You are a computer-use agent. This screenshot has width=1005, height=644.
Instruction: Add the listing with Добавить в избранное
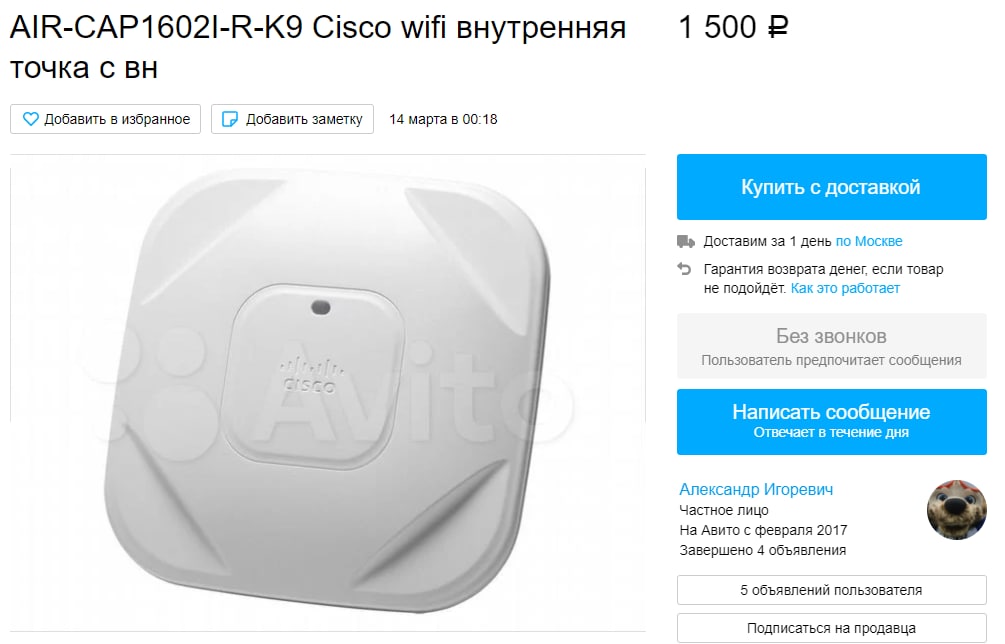106,119
